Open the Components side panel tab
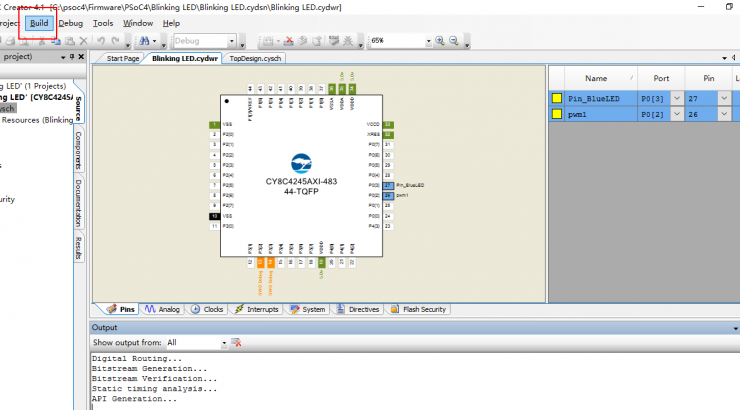 (x=78, y=150)
